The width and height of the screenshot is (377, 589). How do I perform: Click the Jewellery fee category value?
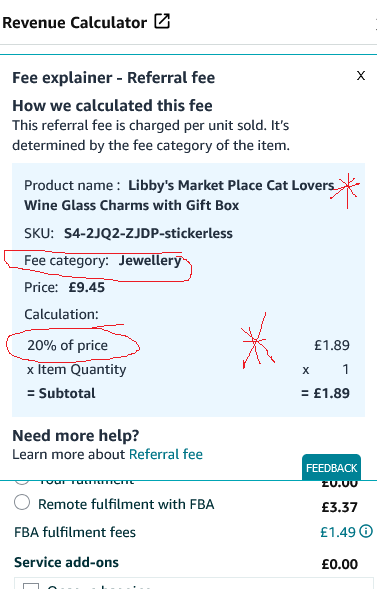click(x=150, y=260)
